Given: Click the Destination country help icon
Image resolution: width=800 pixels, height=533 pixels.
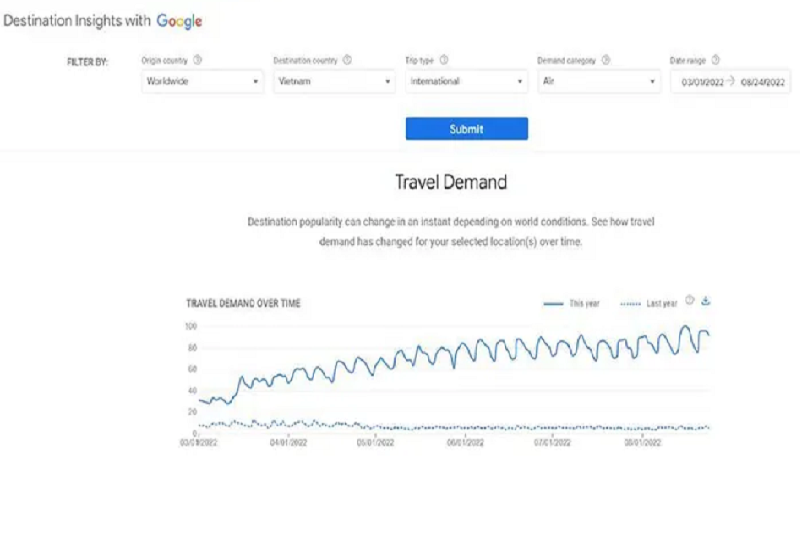Looking at the screenshot, I should tap(347, 60).
